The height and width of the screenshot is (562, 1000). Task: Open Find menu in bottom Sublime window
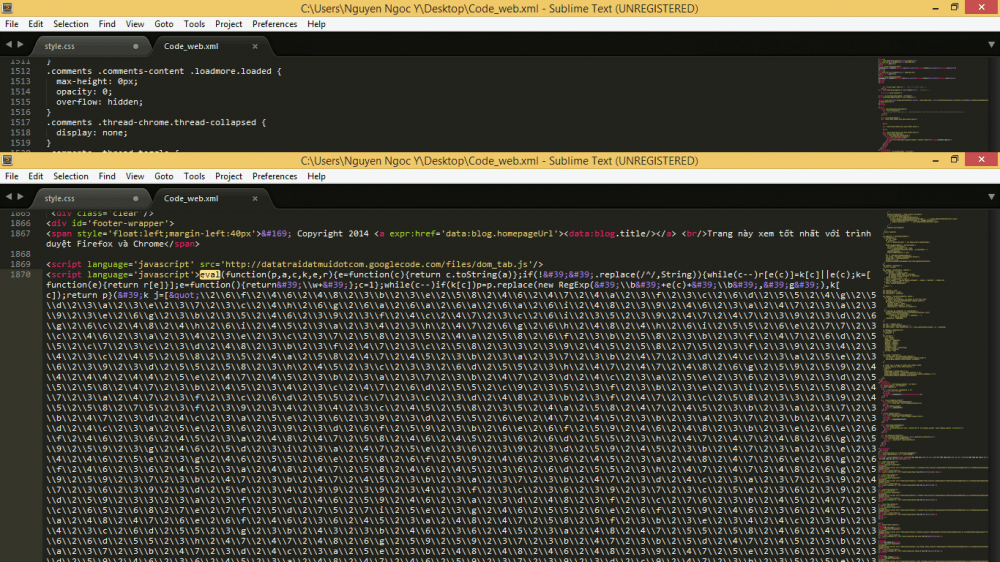(107, 177)
